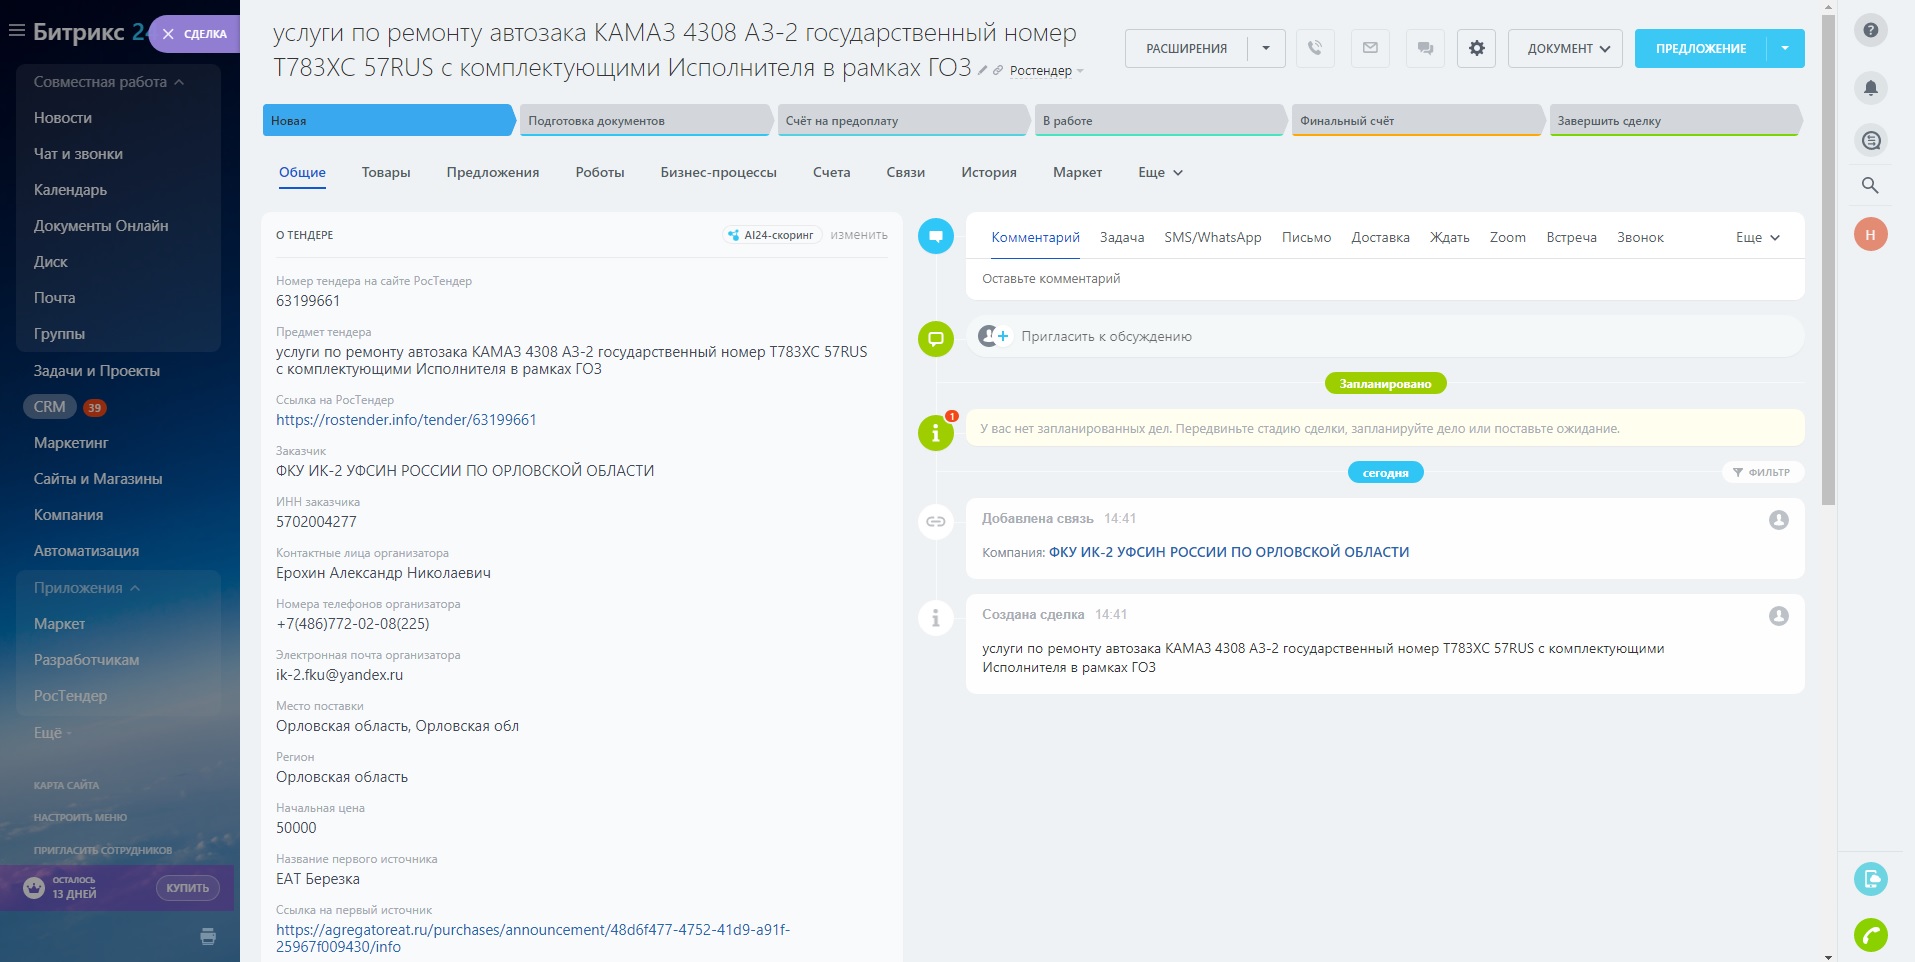Collapse the Приложения section
Viewport: 1915px width, 962px height.
(87, 588)
